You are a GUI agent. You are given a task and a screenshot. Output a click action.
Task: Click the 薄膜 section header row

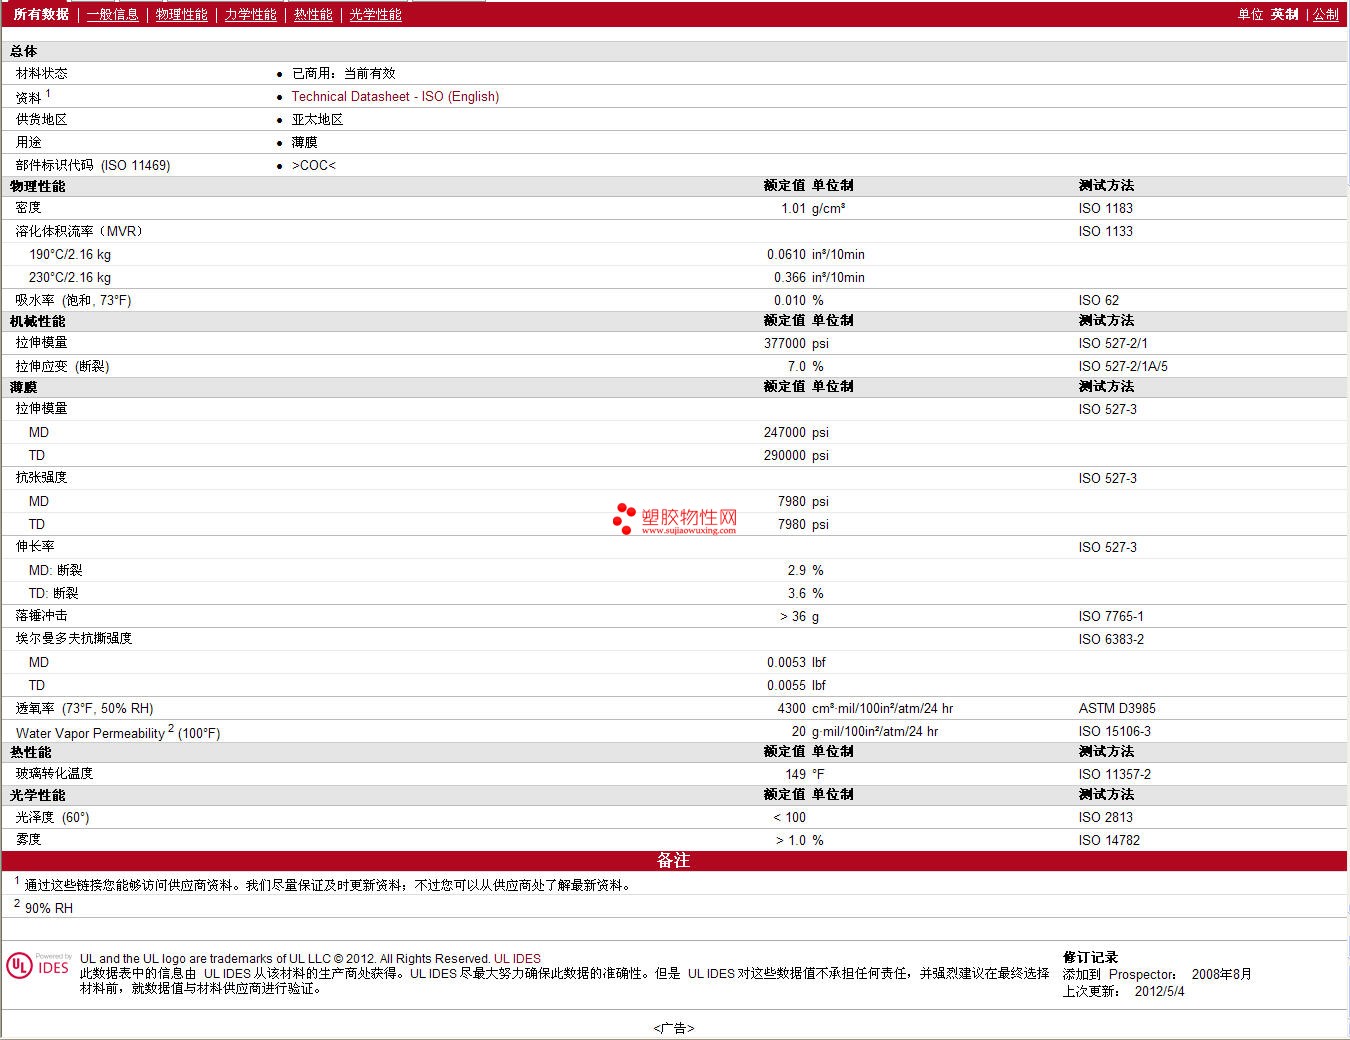(x=24, y=387)
